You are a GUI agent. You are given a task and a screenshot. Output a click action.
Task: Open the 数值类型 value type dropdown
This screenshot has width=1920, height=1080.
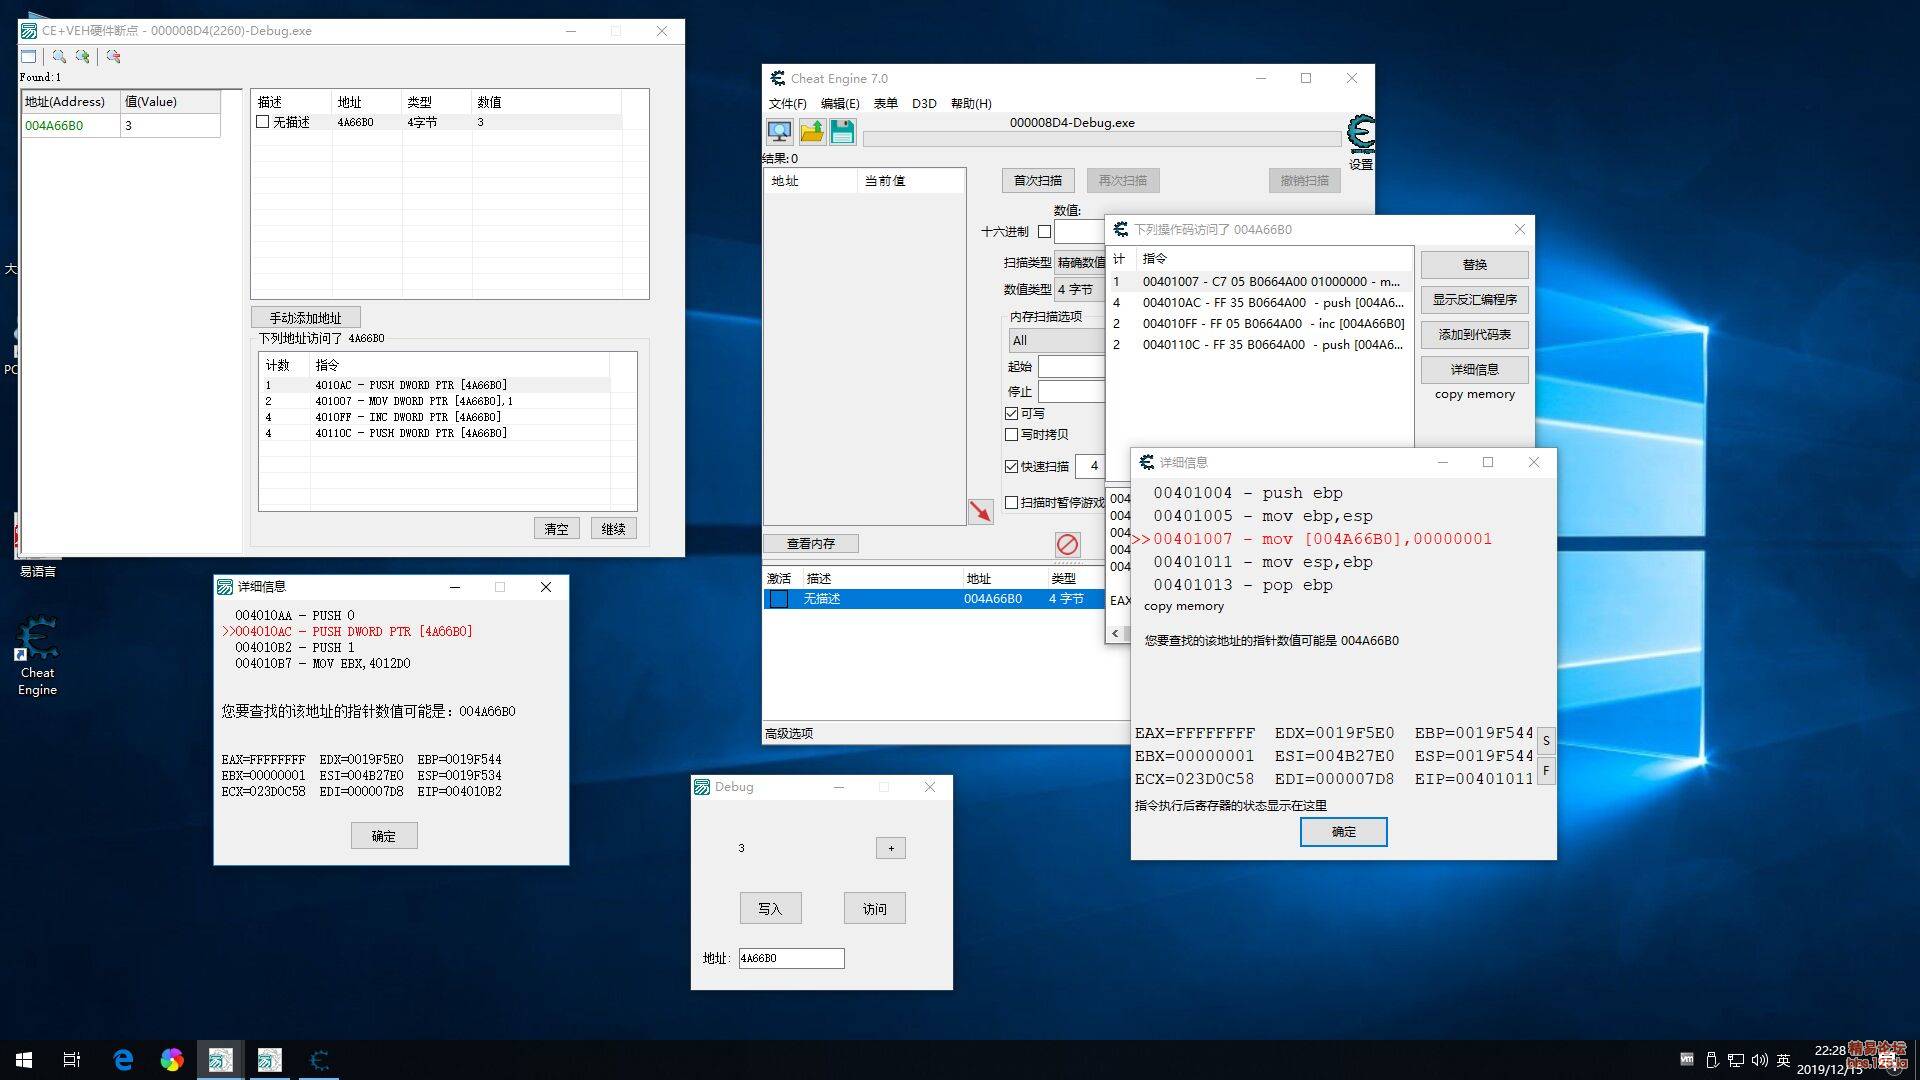coord(1080,289)
